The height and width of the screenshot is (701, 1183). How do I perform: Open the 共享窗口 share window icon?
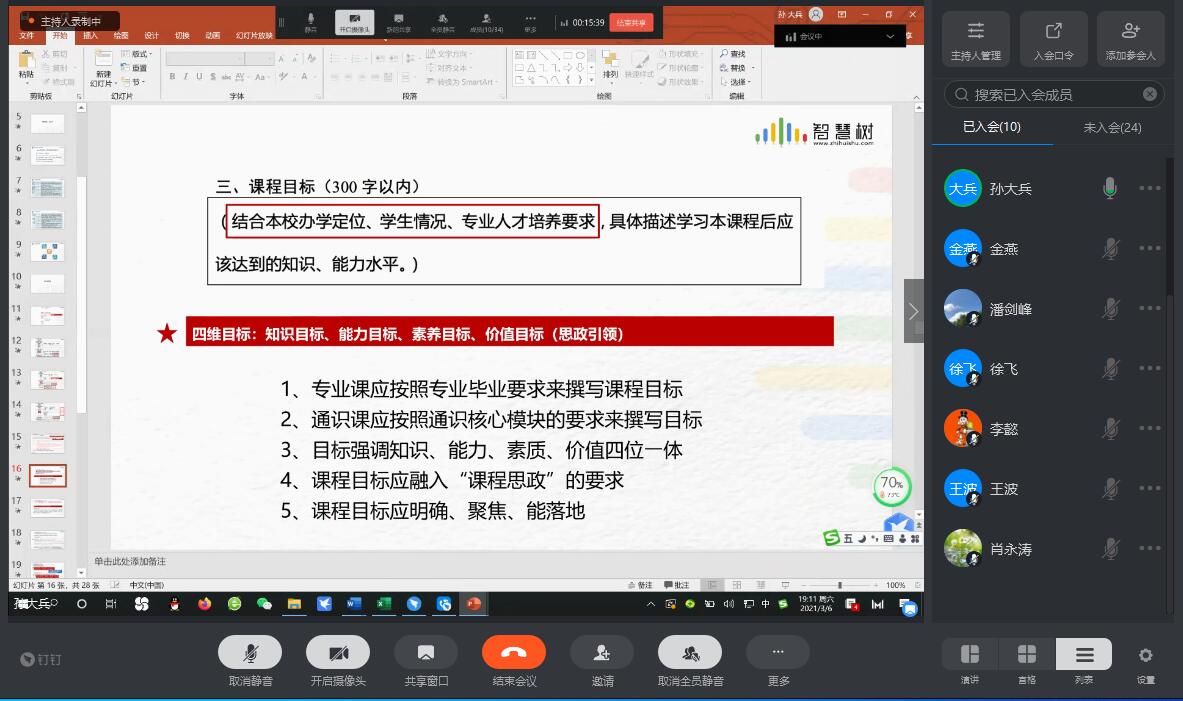[425, 653]
